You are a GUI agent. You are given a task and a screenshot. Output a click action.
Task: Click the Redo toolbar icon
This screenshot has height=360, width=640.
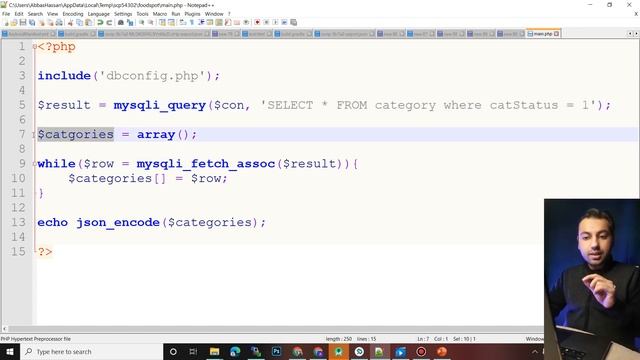pos(109,22)
